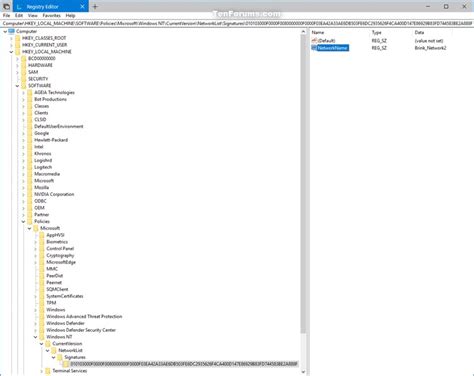Select the Hewlett-Packard key
The width and height of the screenshot is (474, 376).
[51, 140]
